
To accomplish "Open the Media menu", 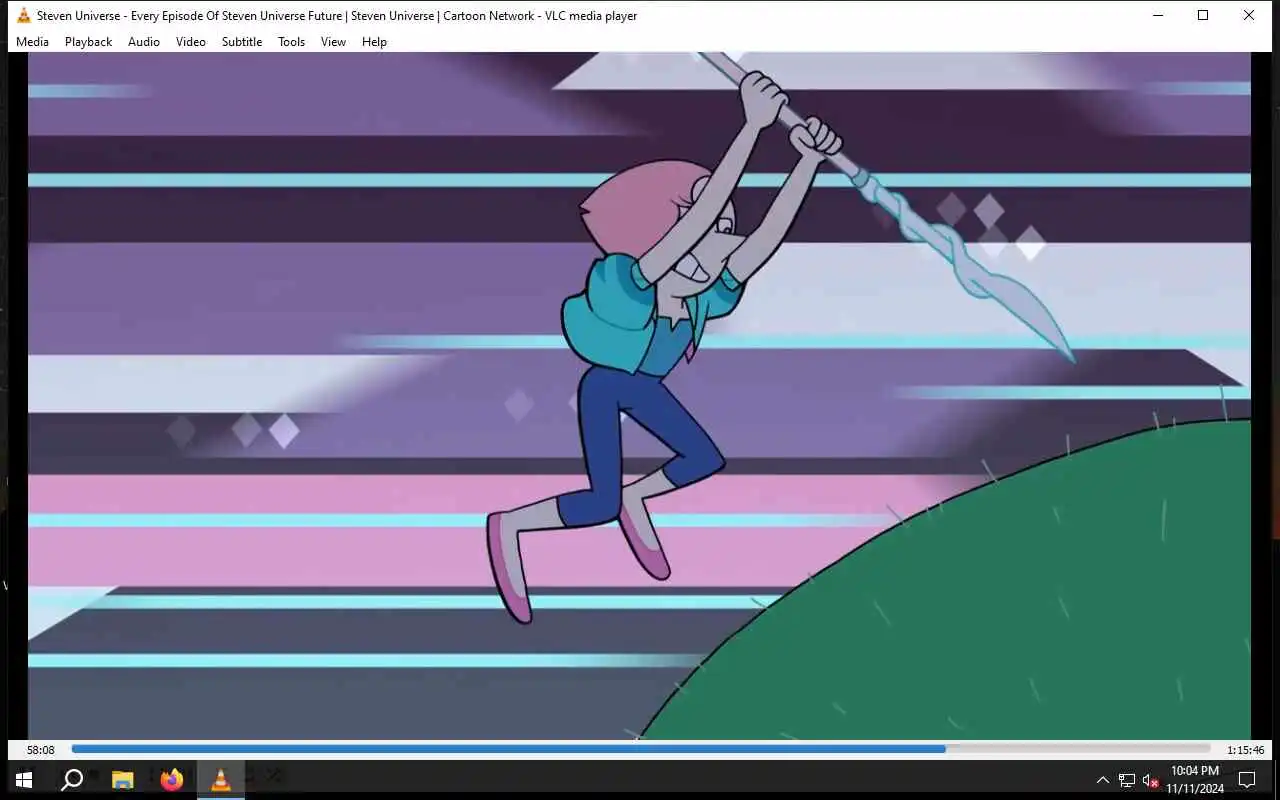I will [32, 42].
